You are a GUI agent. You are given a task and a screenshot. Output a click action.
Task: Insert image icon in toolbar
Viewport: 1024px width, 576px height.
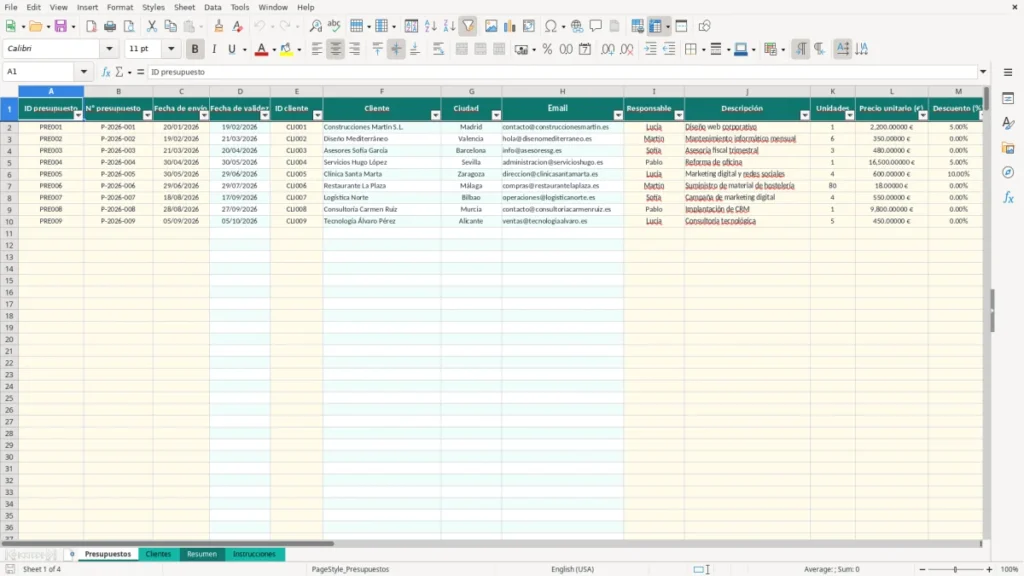click(491, 26)
